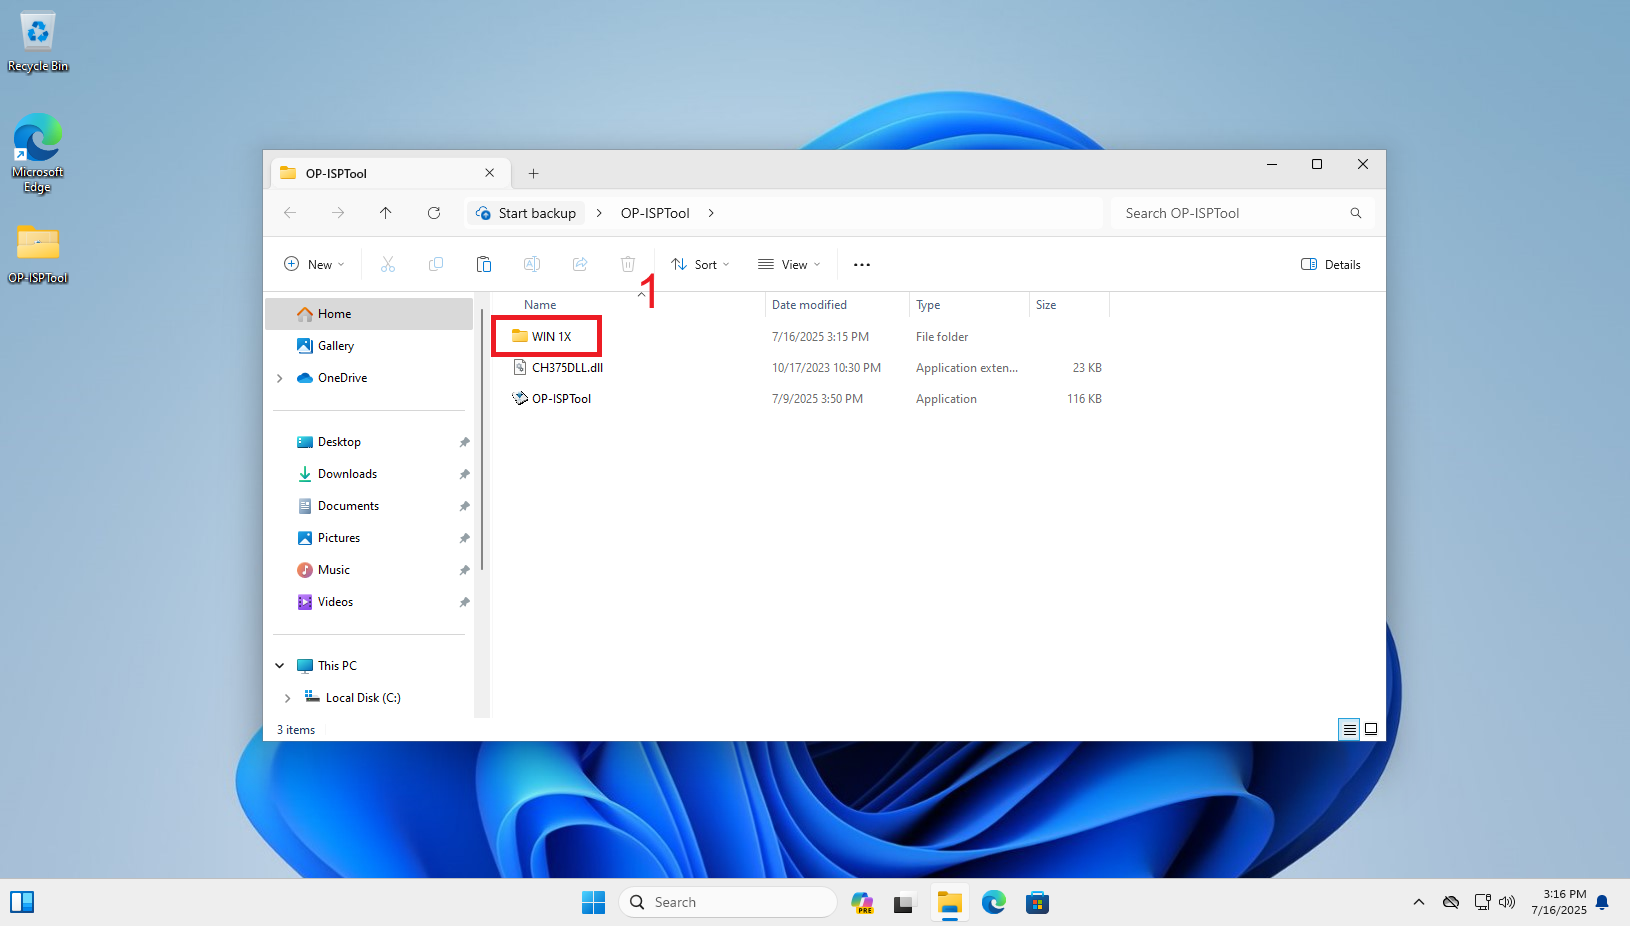
Task: Go up one folder level arrow
Action: point(386,213)
